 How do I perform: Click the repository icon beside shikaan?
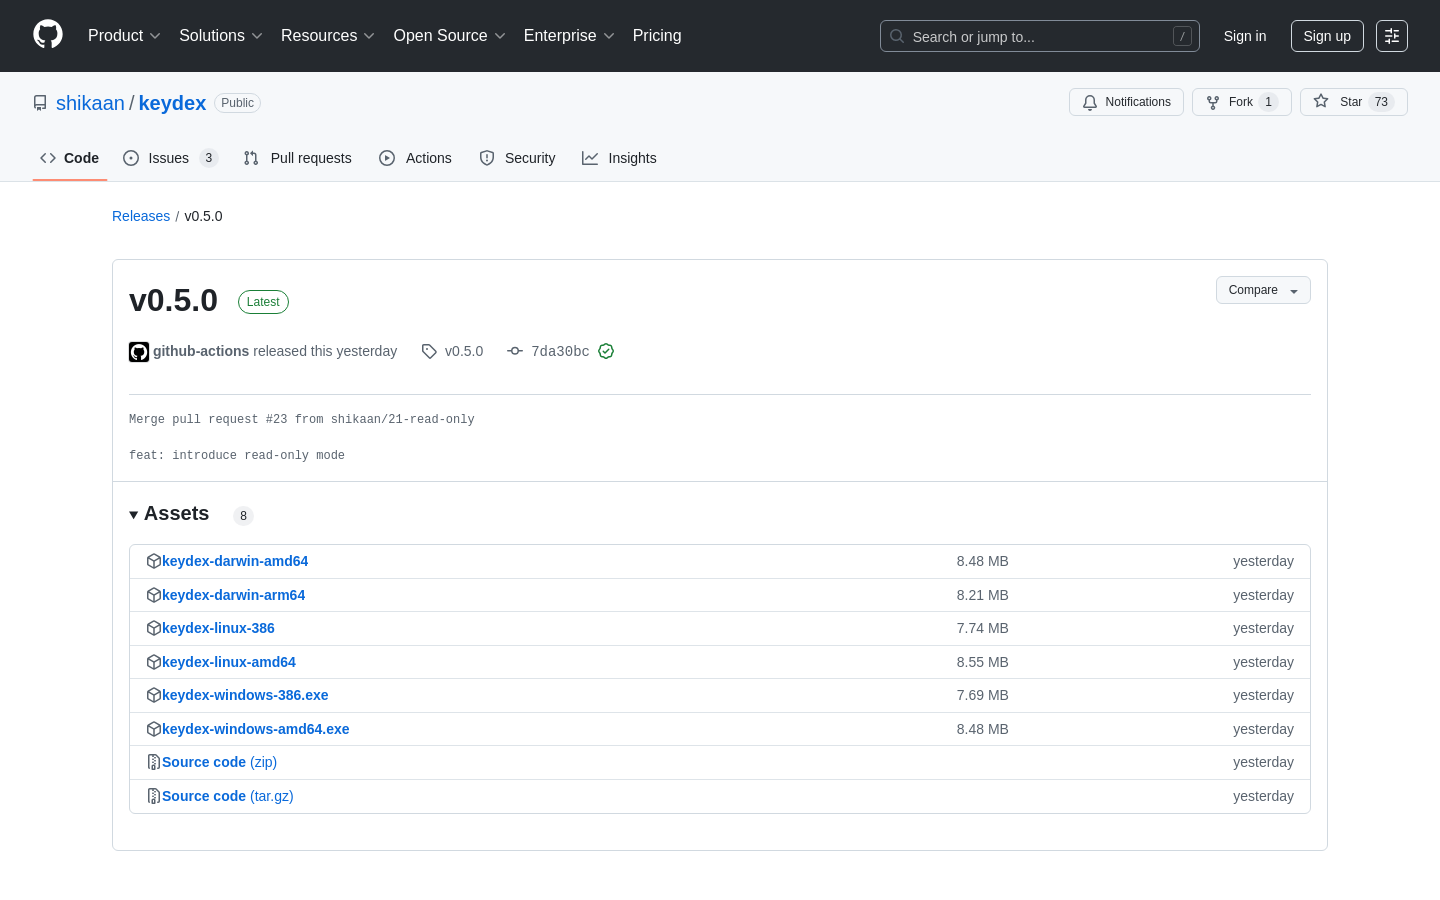pyautogui.click(x=40, y=103)
